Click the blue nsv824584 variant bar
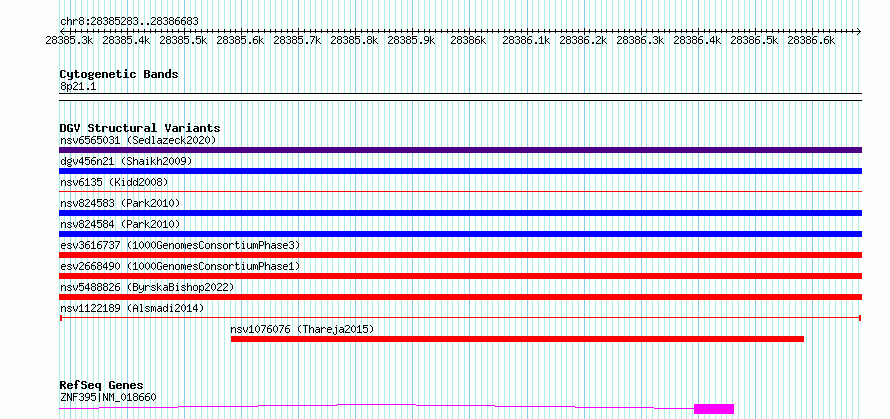Viewport: 890px width, 419px height. click(460, 234)
